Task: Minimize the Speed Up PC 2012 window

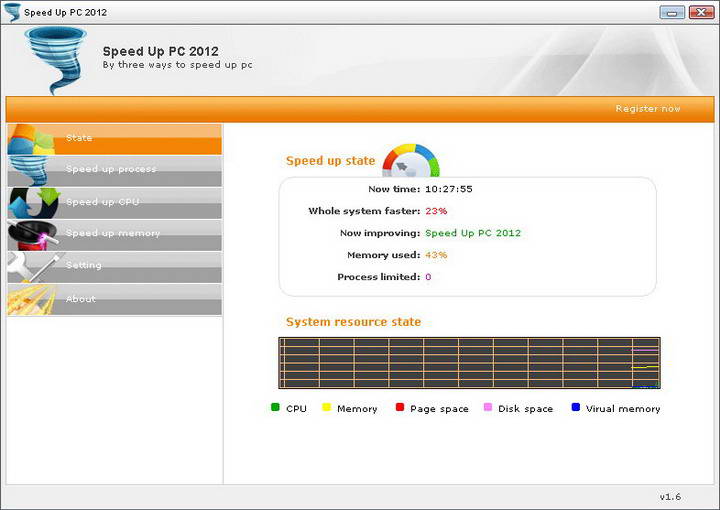Action: (x=672, y=12)
